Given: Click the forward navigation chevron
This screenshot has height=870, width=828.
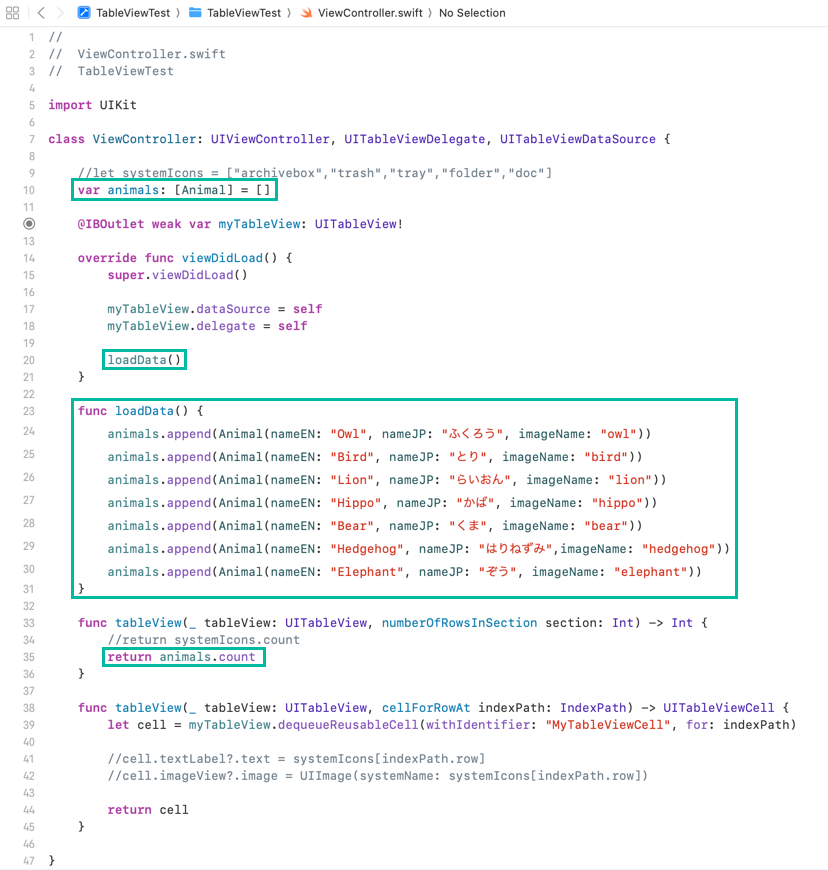Looking at the screenshot, I should [61, 13].
